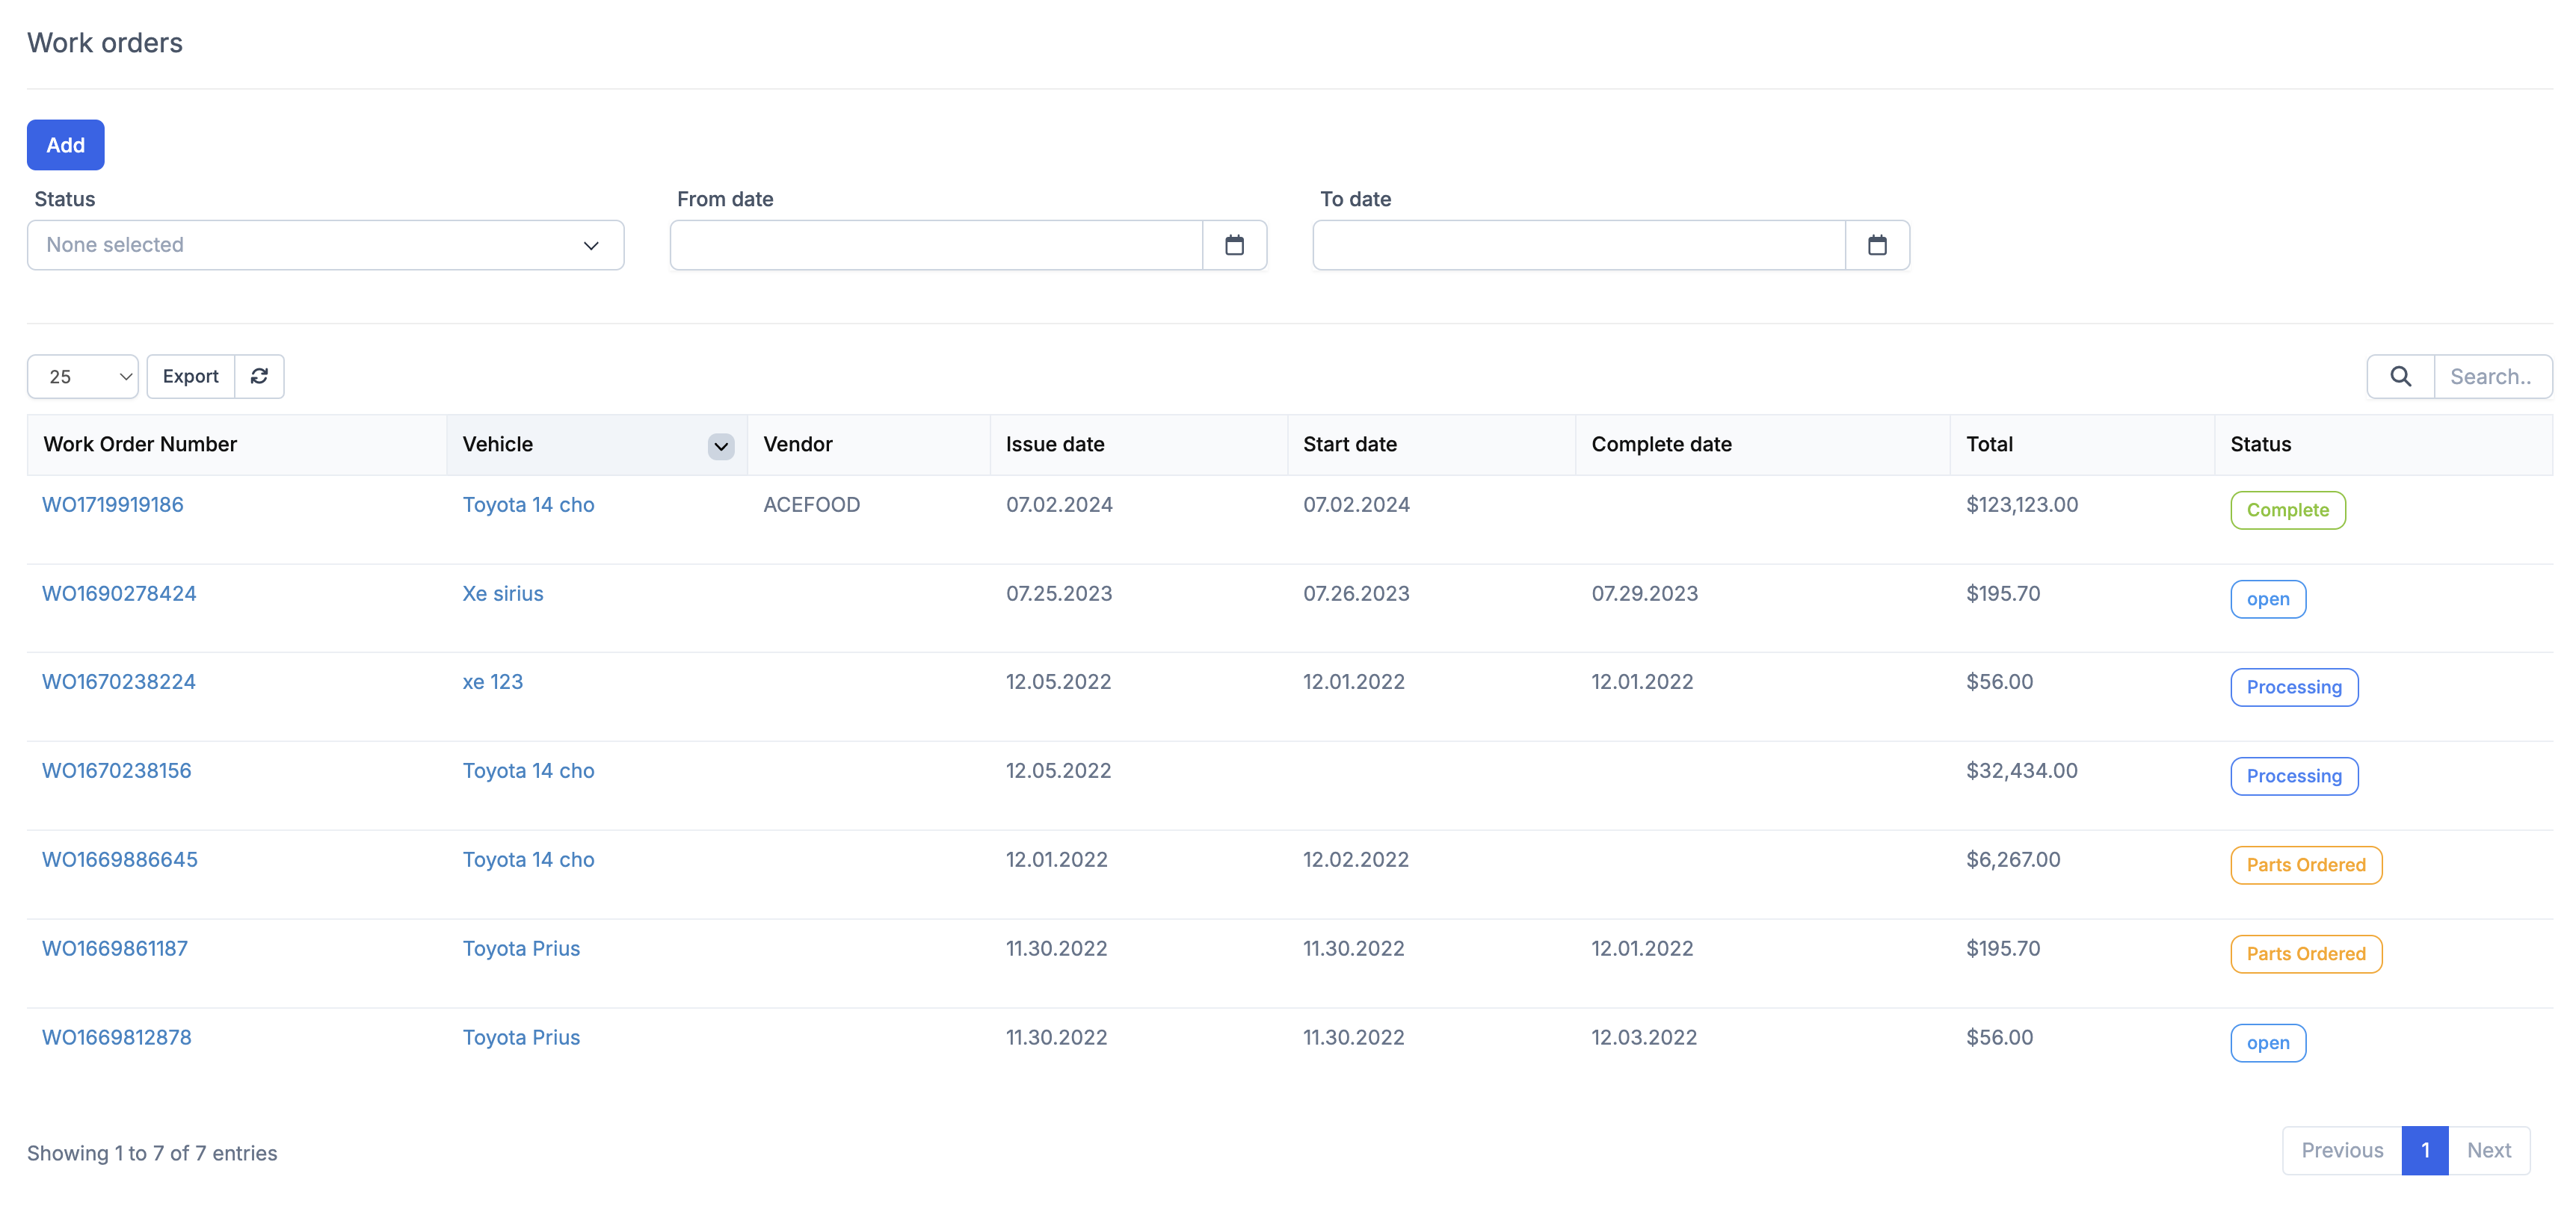
Task: Sort by Total column header
Action: pyautogui.click(x=1988, y=444)
